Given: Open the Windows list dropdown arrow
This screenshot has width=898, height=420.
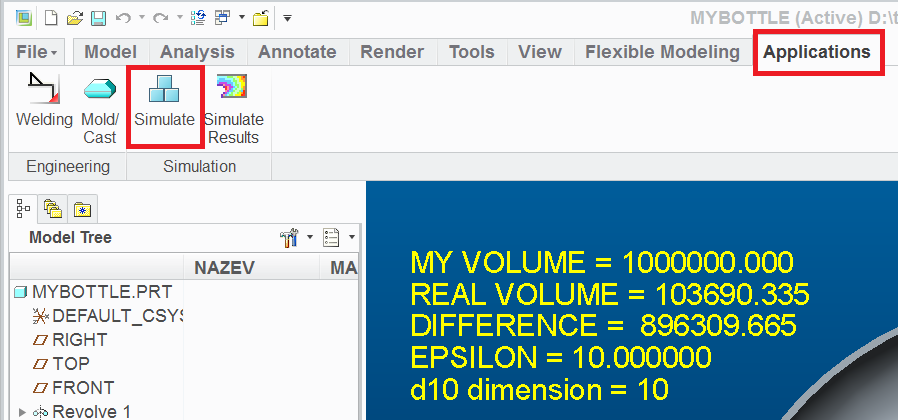Looking at the screenshot, I should 242,18.
